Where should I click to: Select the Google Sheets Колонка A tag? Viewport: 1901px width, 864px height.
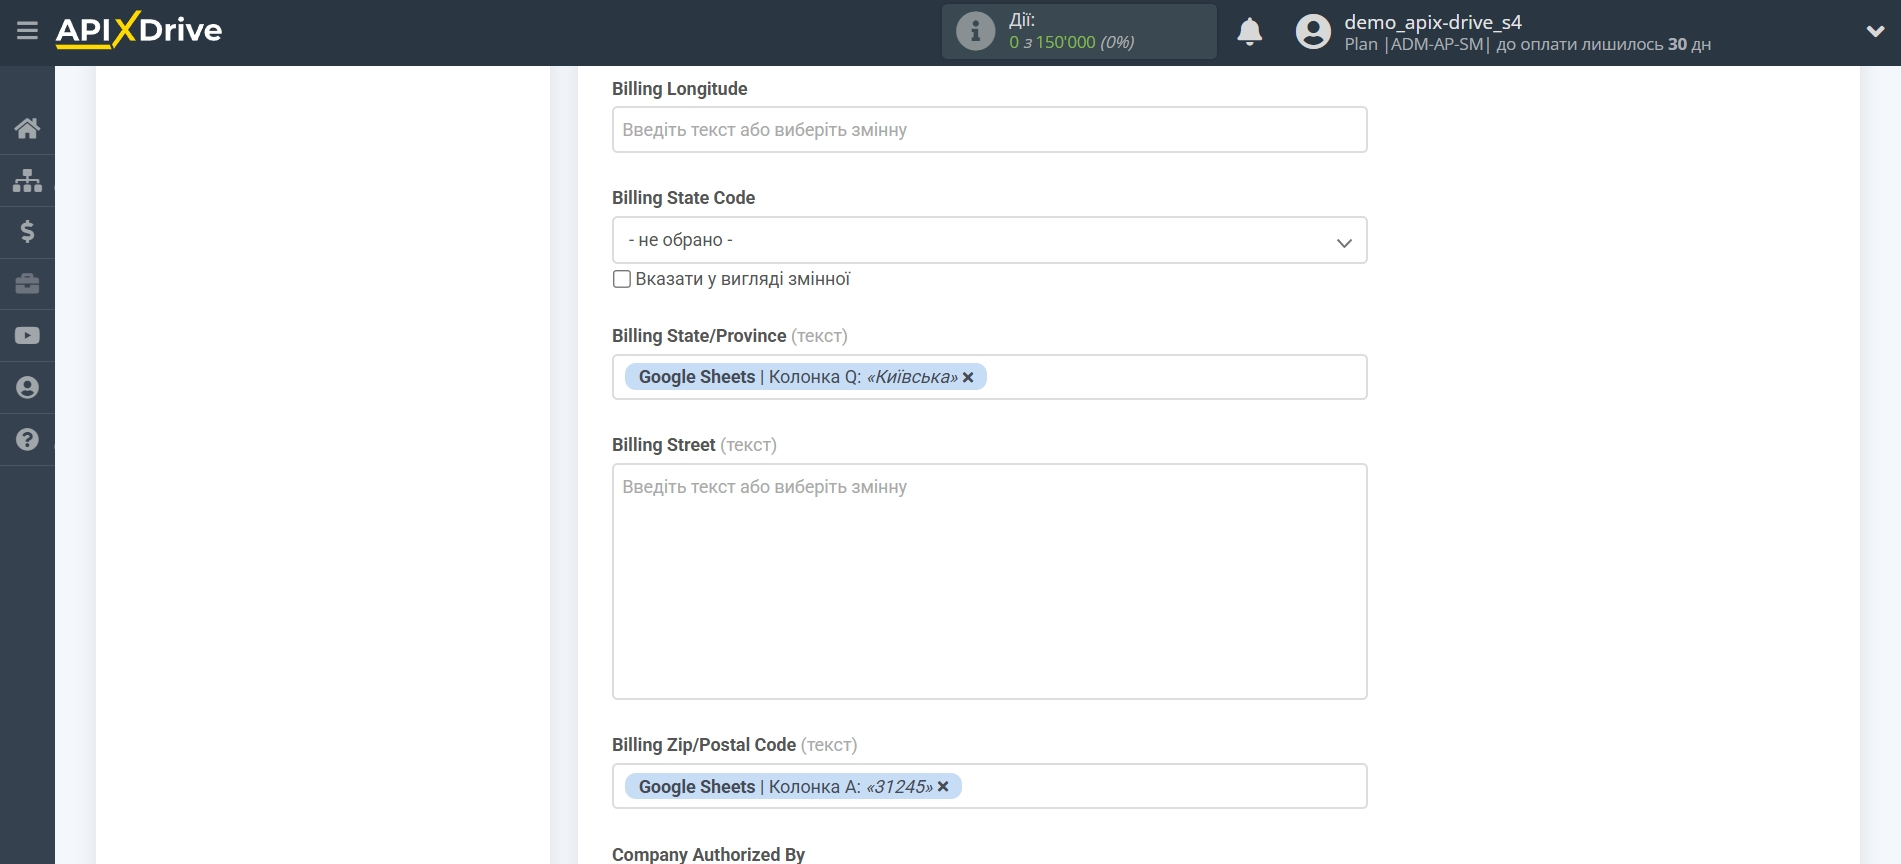coord(793,786)
